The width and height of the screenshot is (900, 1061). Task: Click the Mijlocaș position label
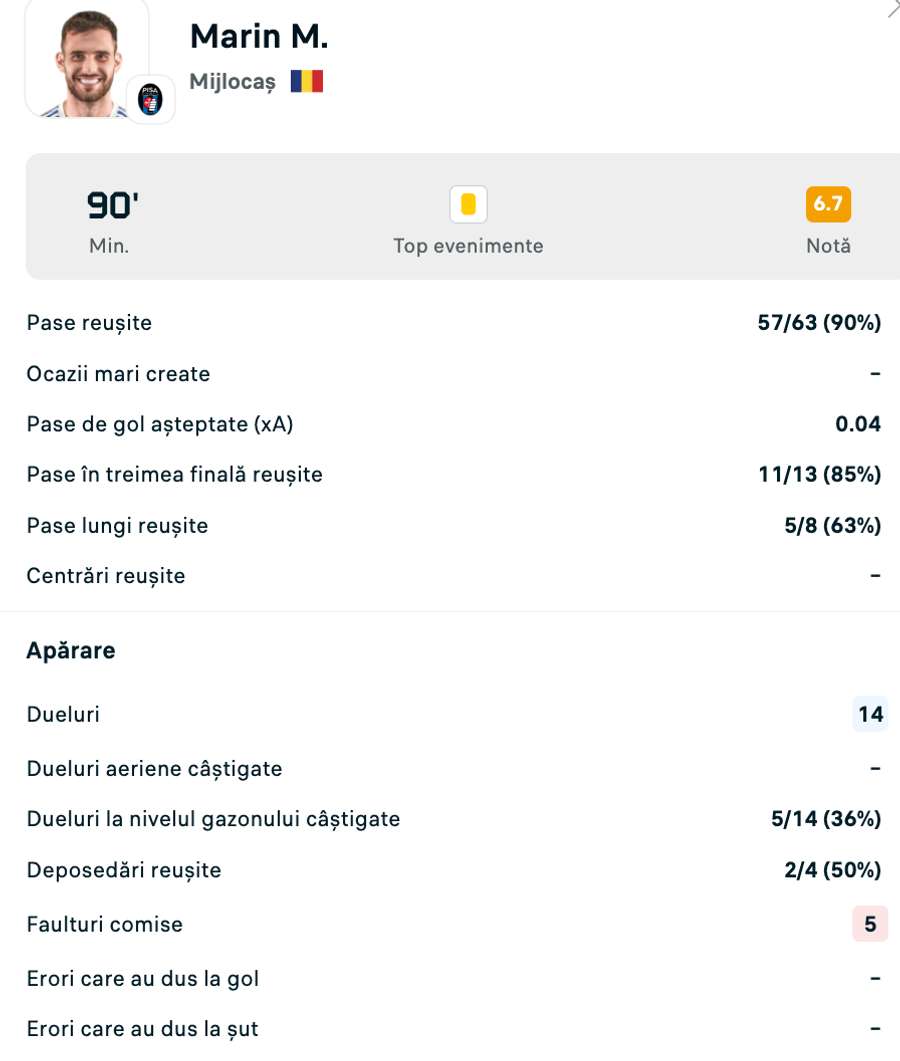click(x=232, y=82)
